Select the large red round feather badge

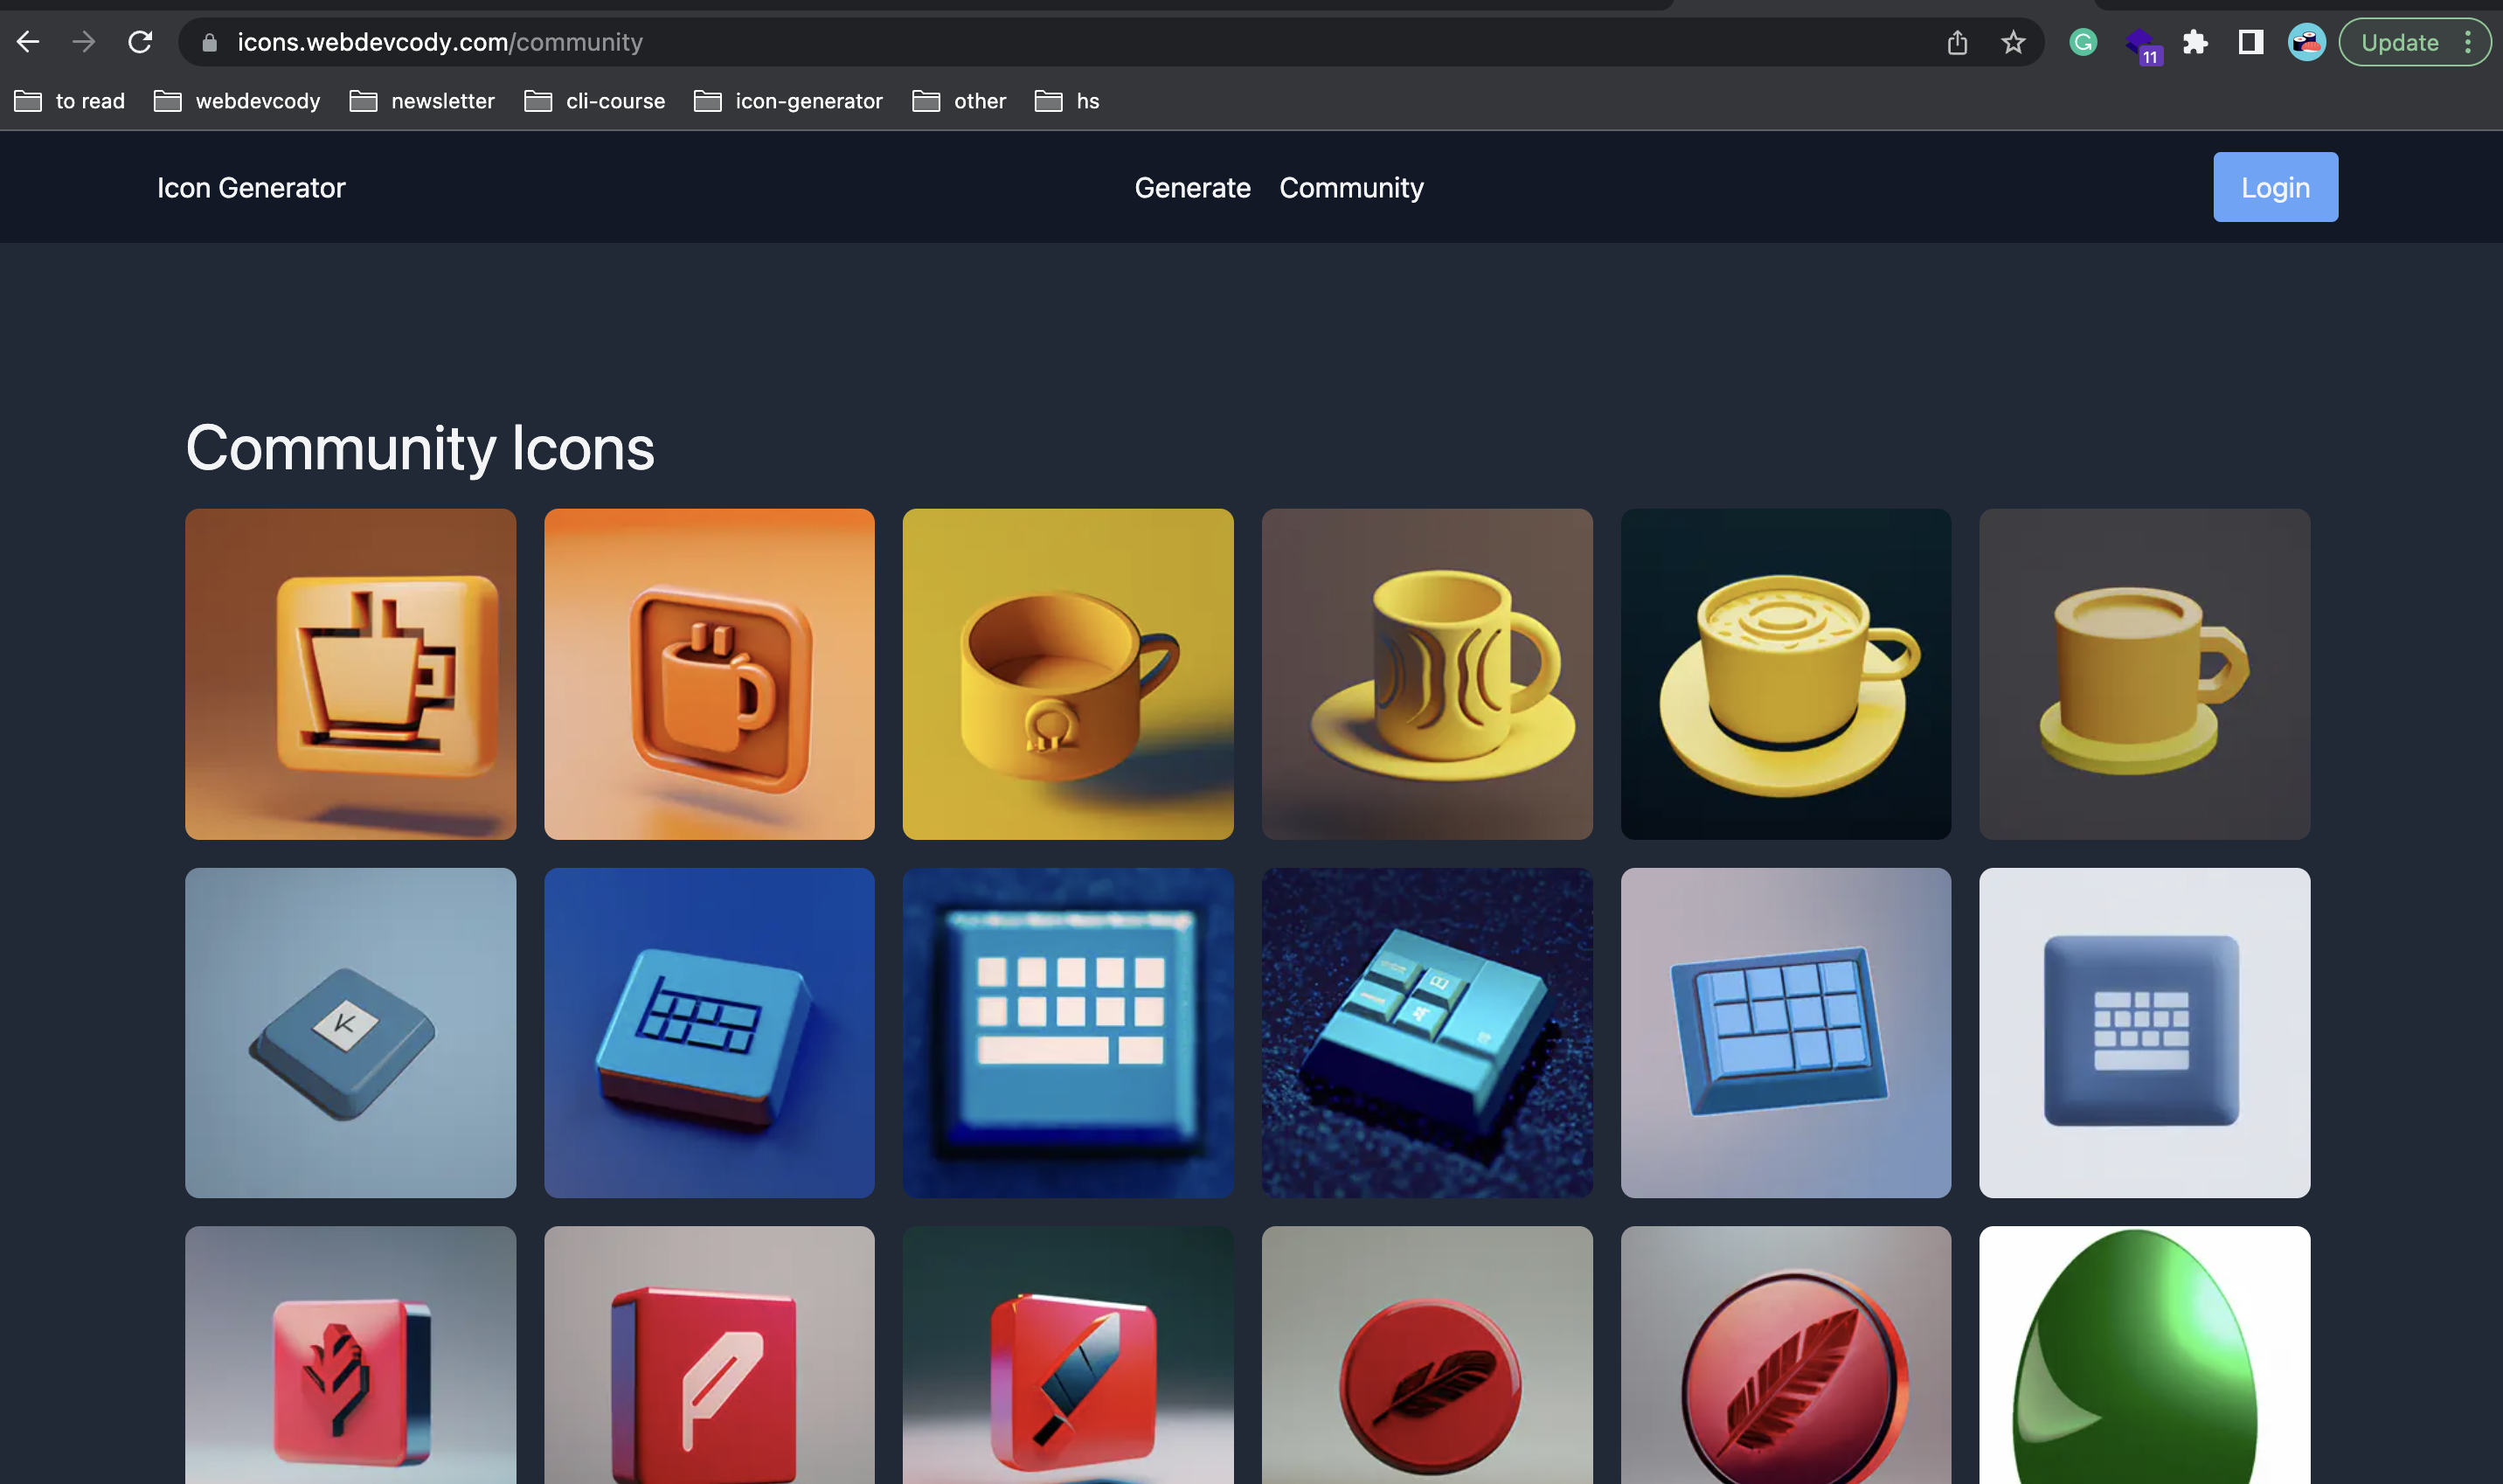[1786, 1355]
